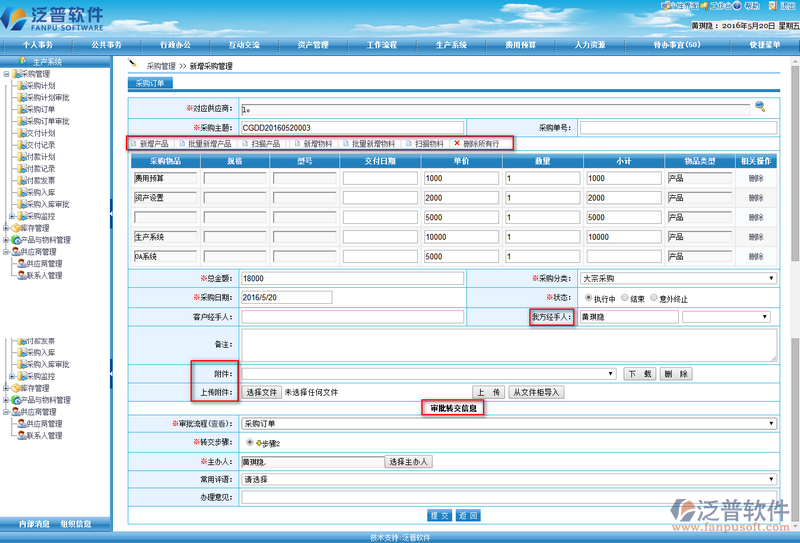
Task: Click the 提交 submit button
Action: [439, 516]
